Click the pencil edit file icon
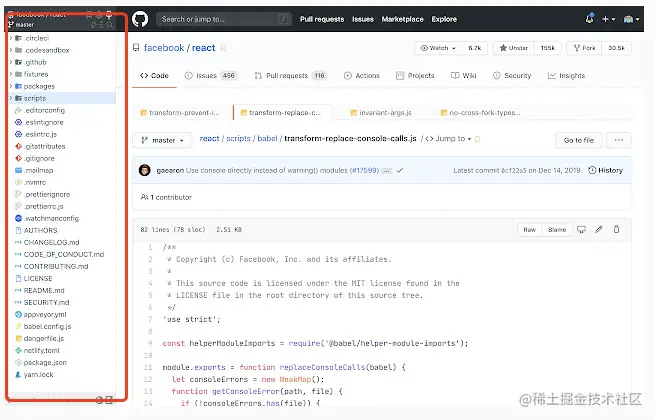Image resolution: width=655 pixels, height=420 pixels. (599, 229)
